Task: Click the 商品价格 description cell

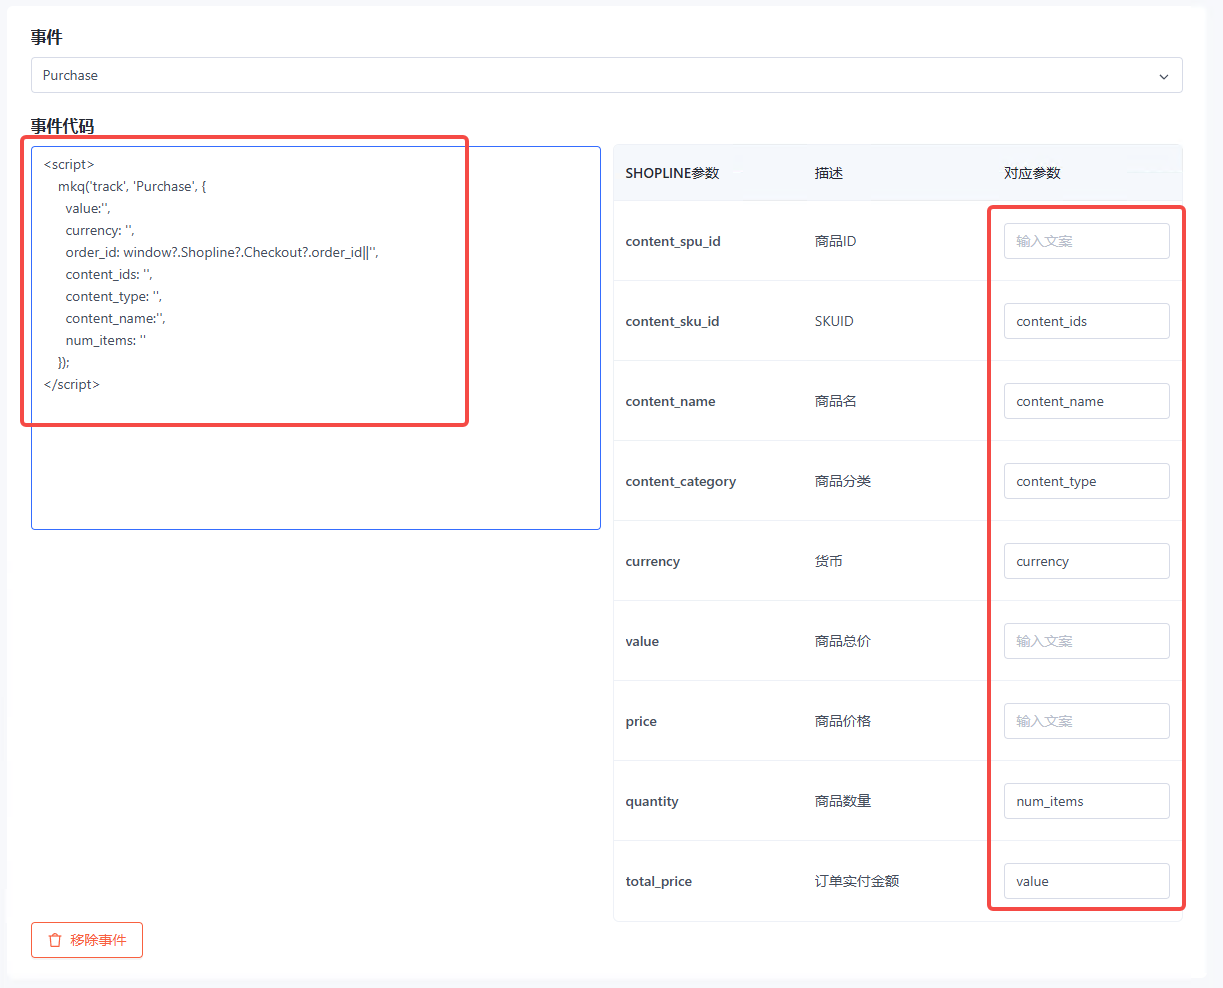Action: point(843,721)
